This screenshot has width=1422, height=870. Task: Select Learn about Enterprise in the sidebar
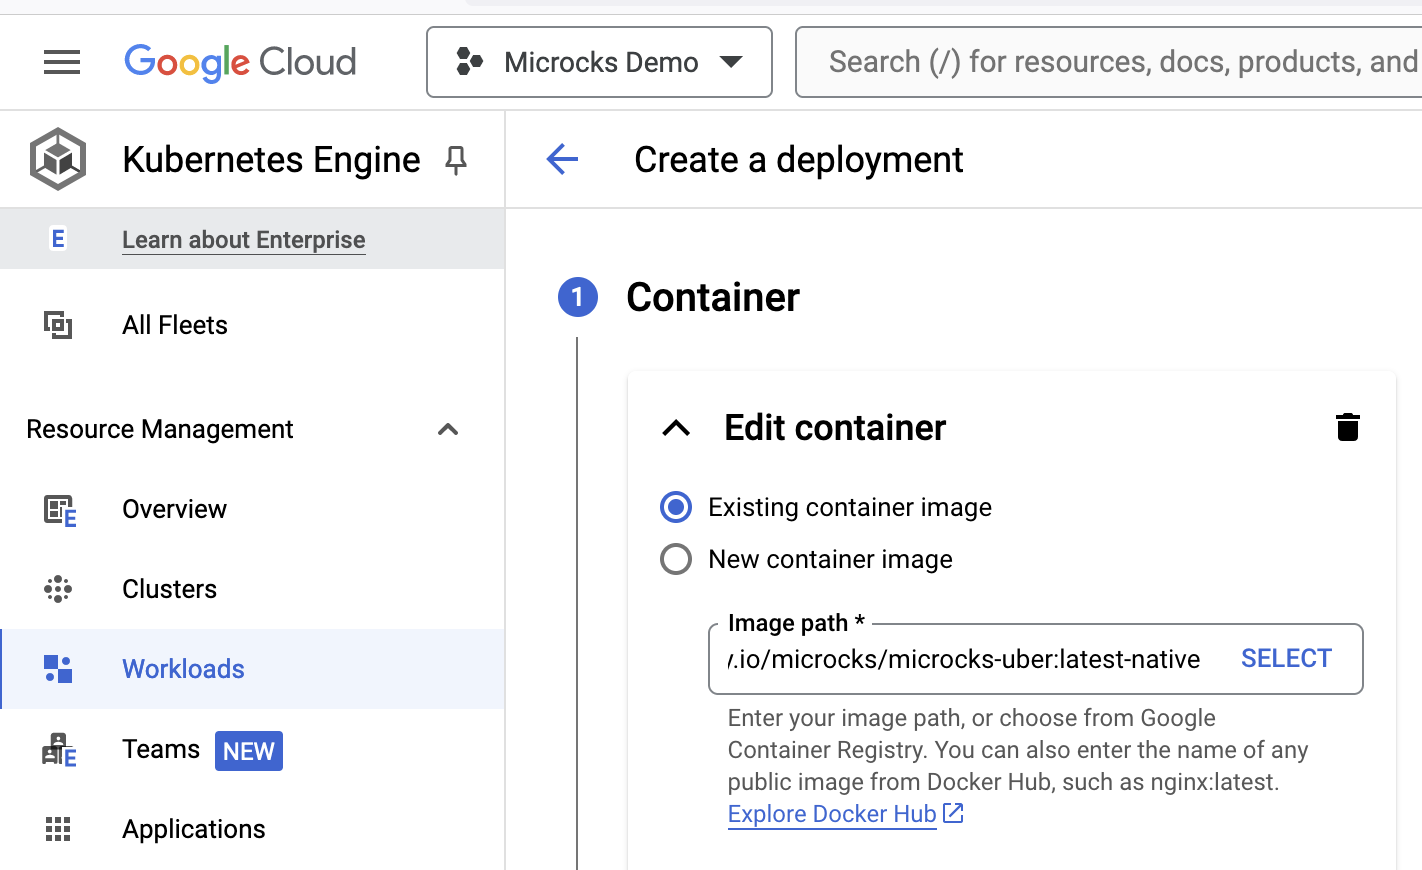pyautogui.click(x=243, y=240)
